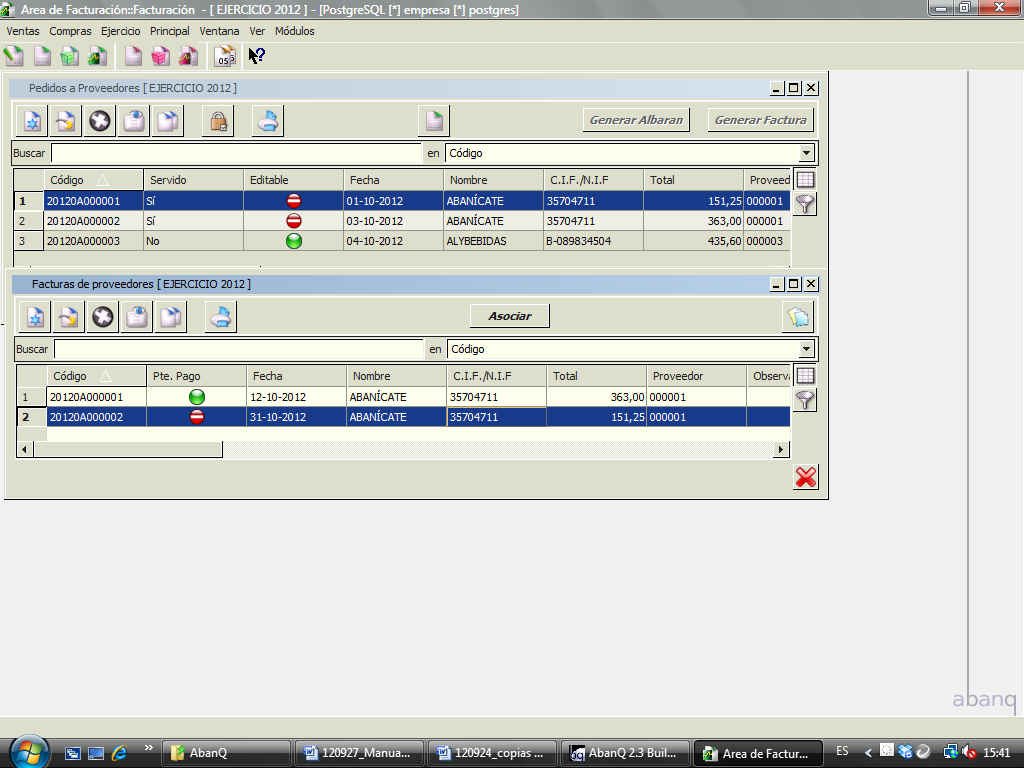The width and height of the screenshot is (1024, 768).
Task: Select order row 20120A000003 in Pedidos
Action: tap(402, 241)
